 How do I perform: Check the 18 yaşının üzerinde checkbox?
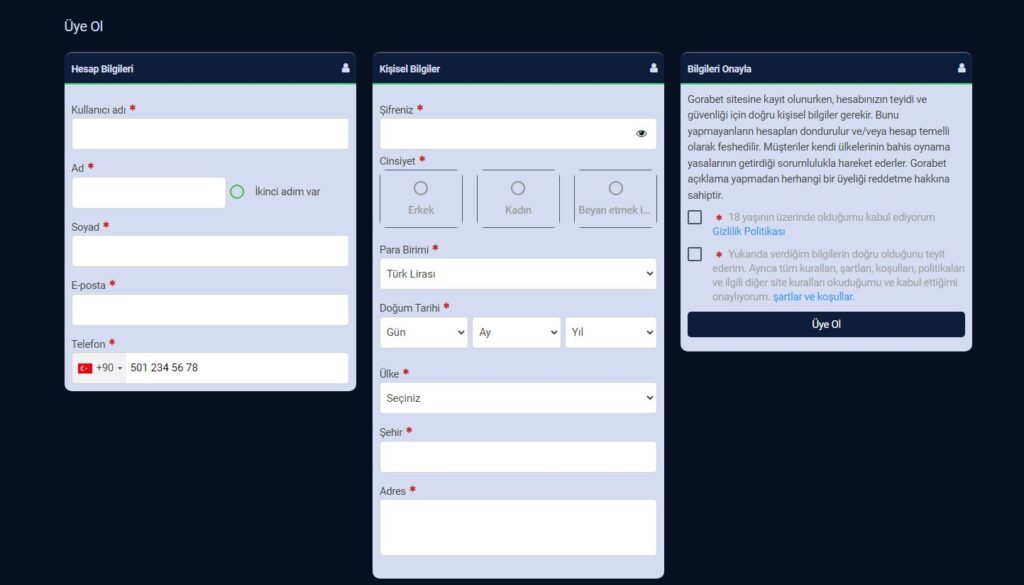click(695, 217)
